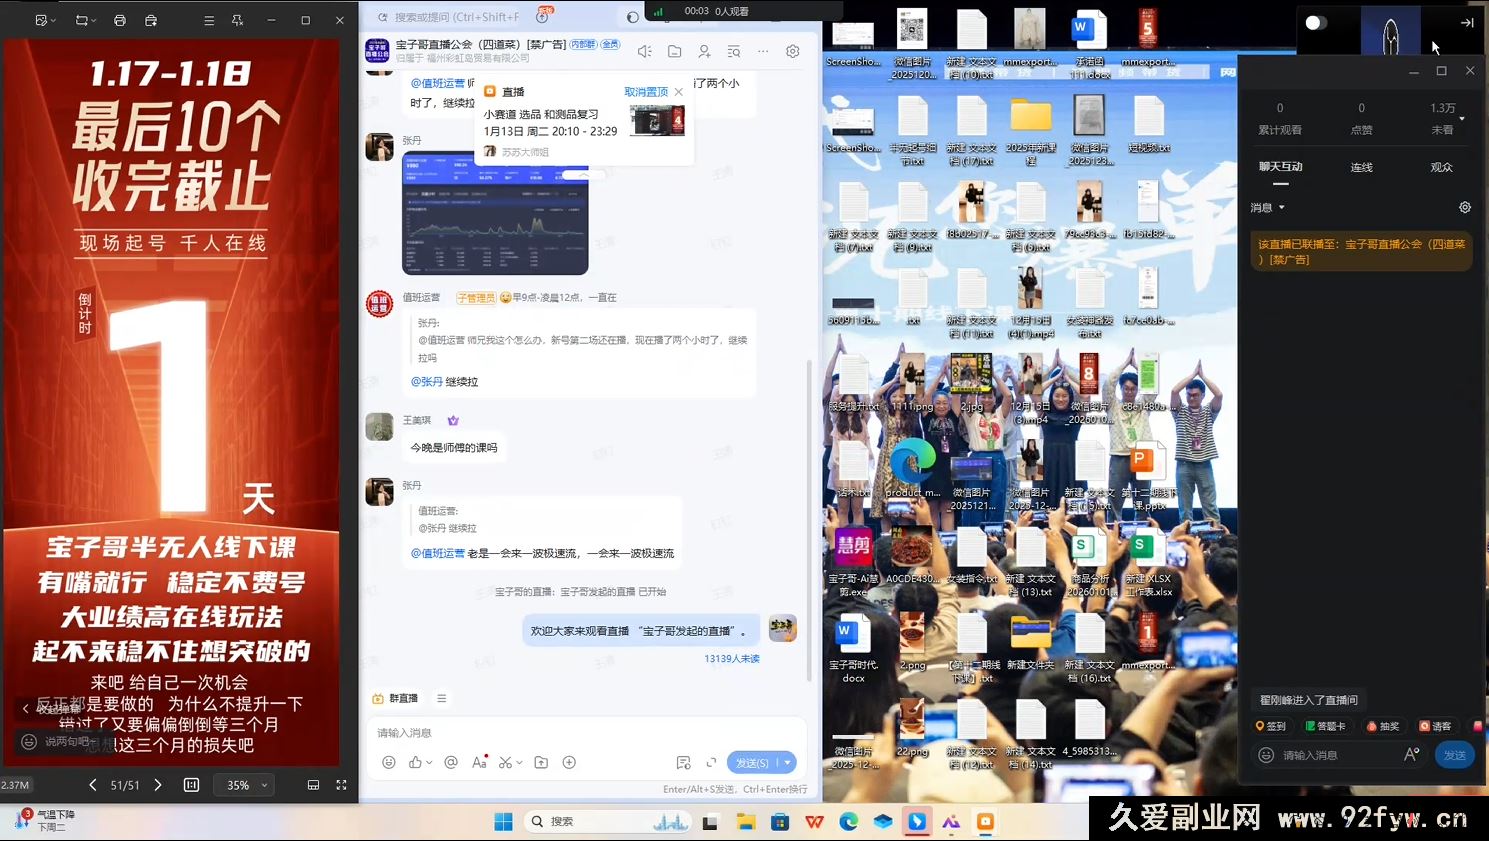Image resolution: width=1489 pixels, height=841 pixels.
Task: Select the screenshot scissors tool
Action: click(507, 762)
